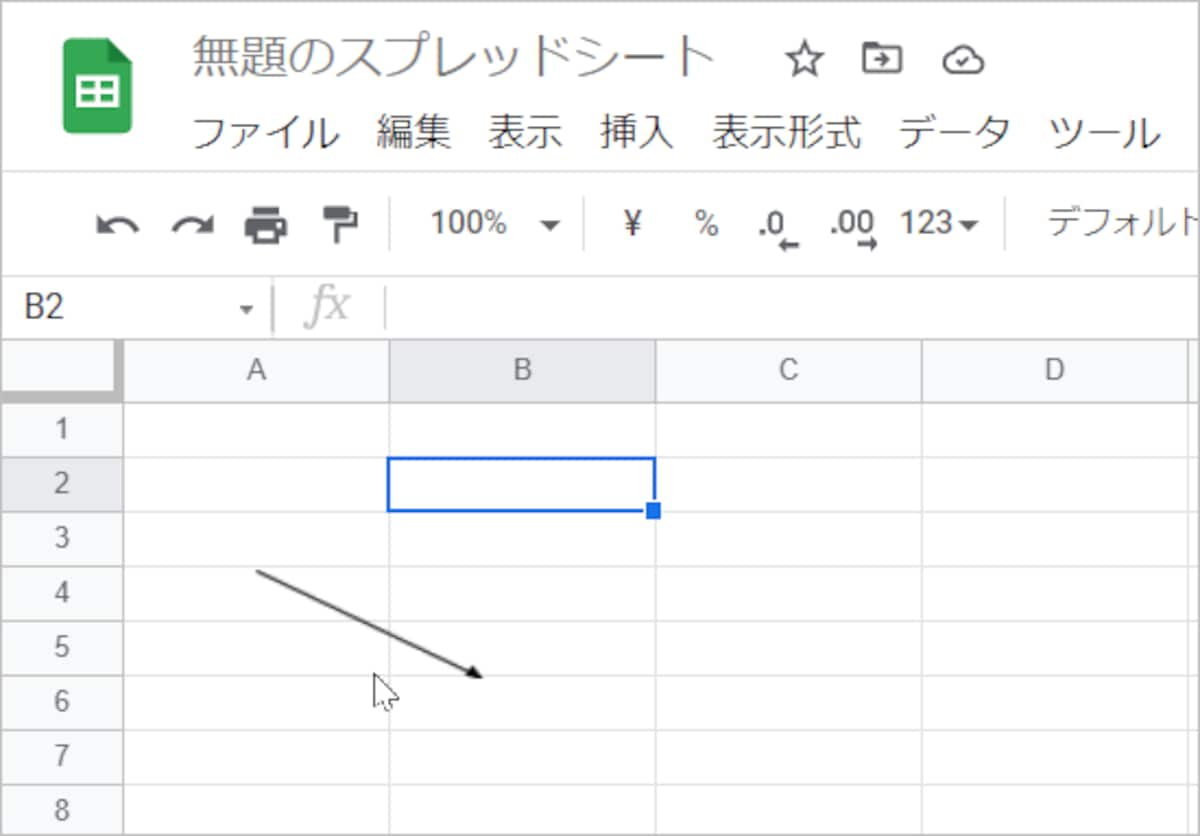Open the 100% zoom dropdown
The height and width of the screenshot is (836, 1200).
click(495, 223)
